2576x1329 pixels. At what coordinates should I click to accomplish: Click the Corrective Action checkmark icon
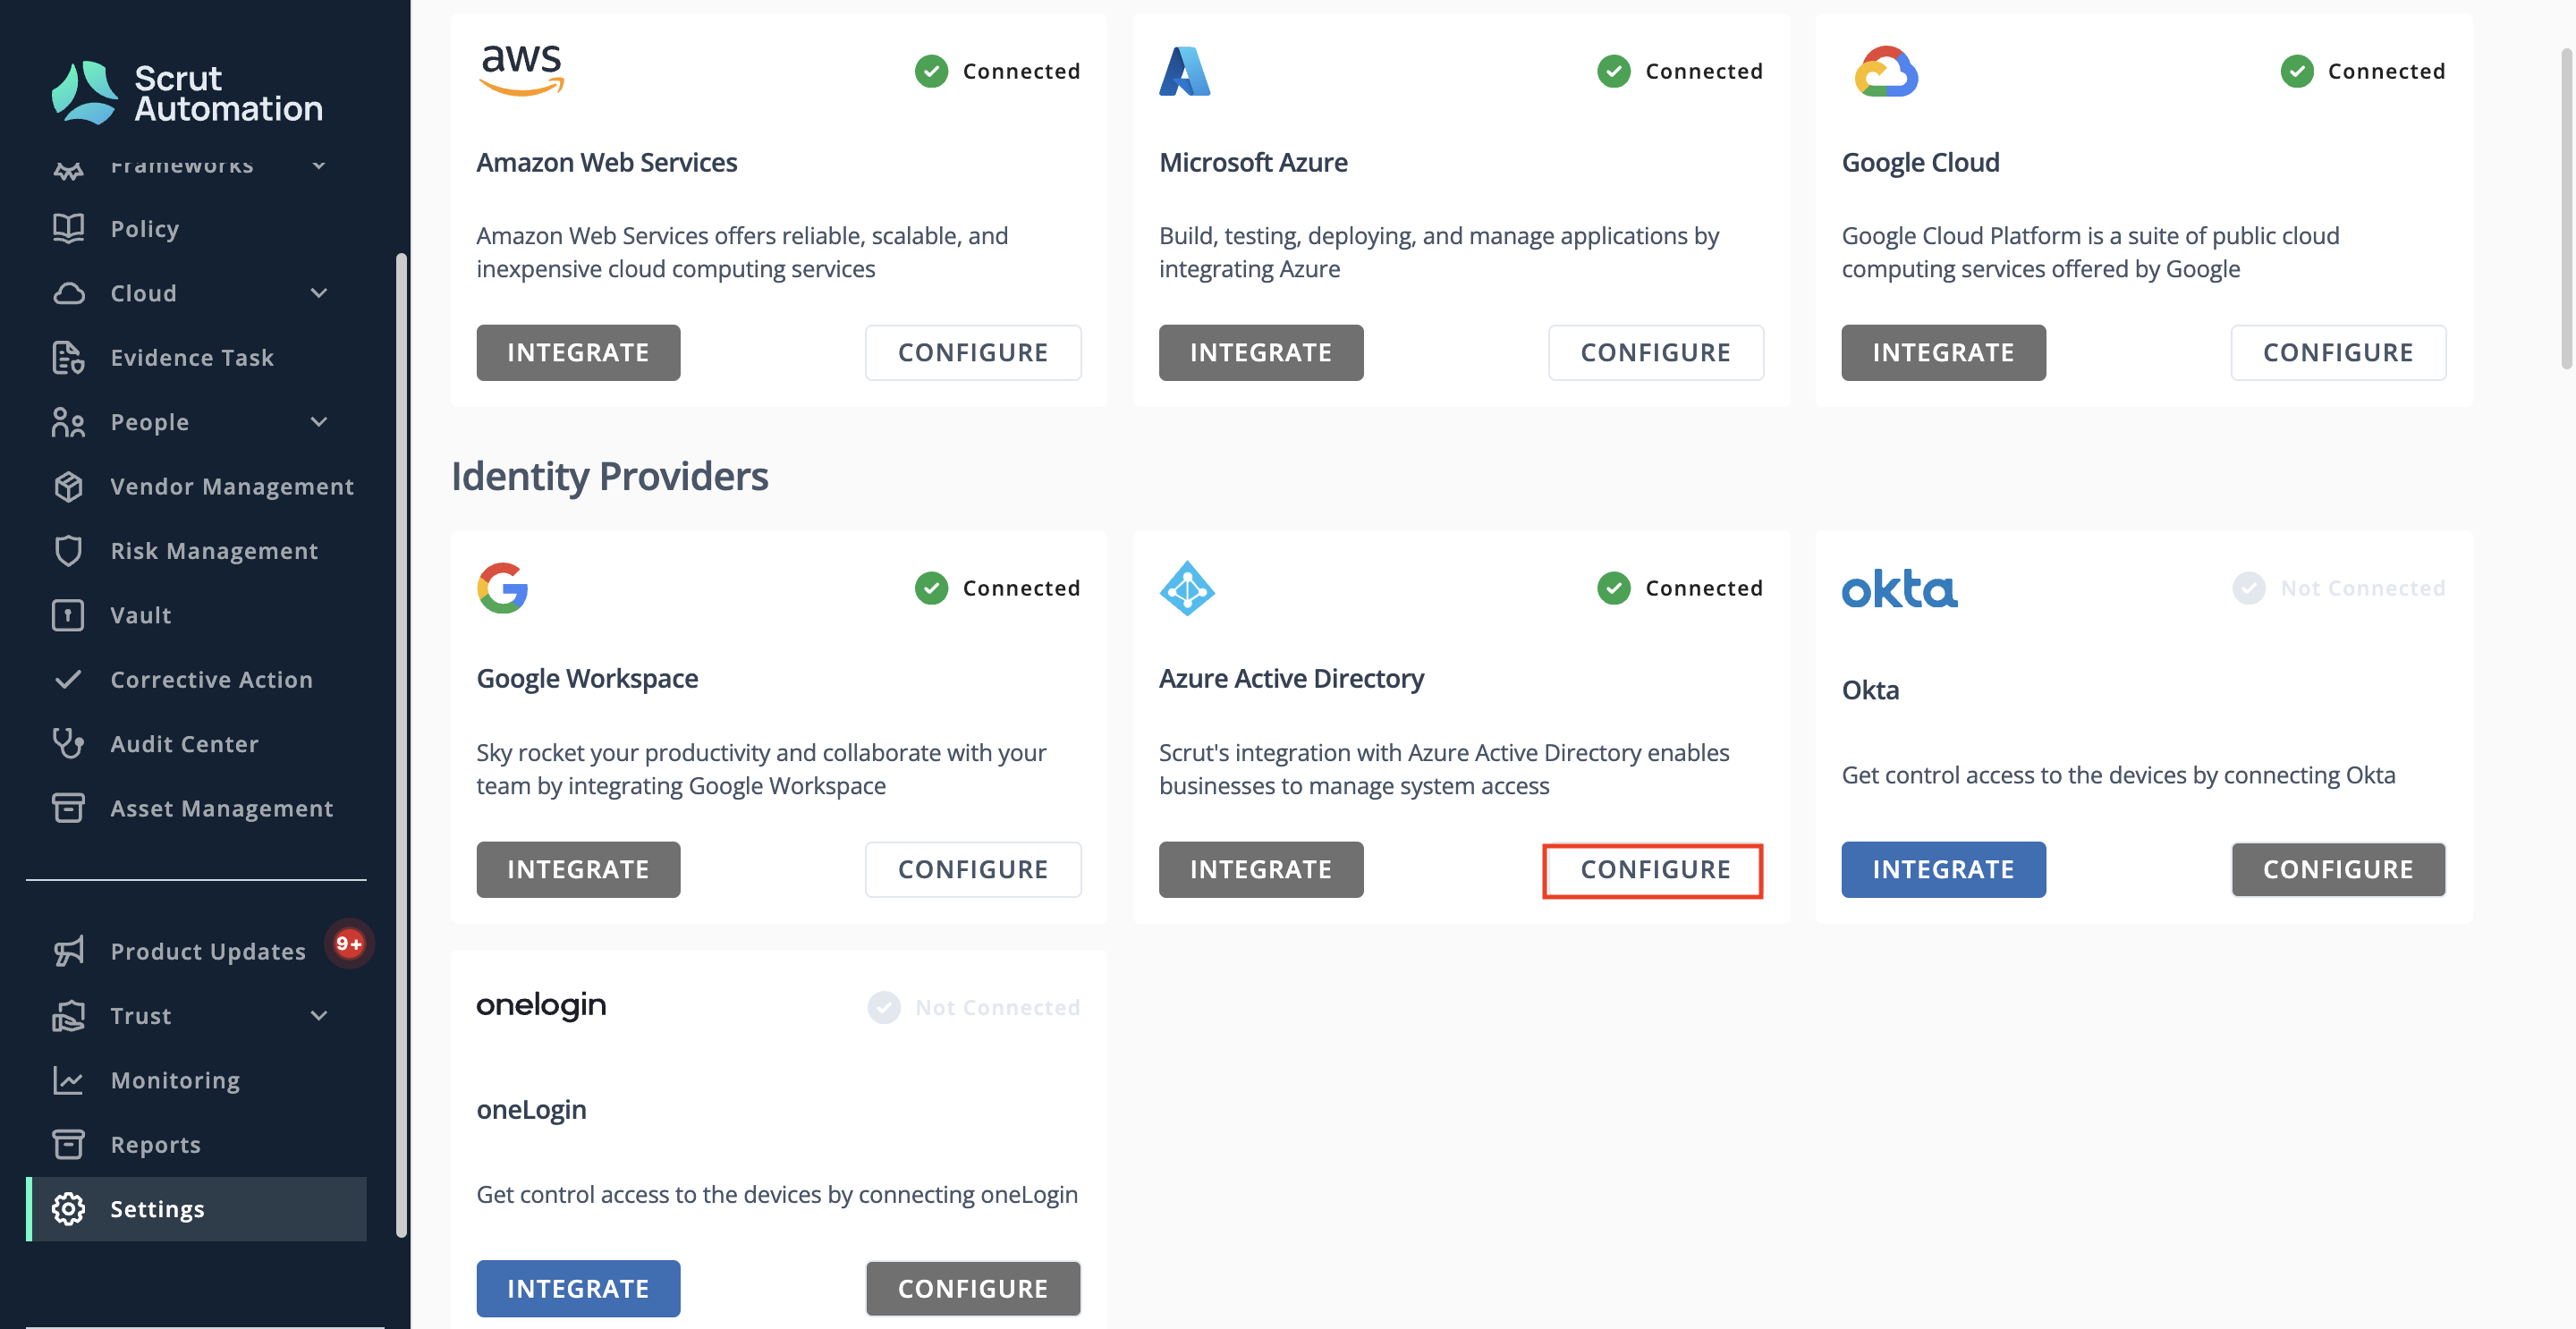(x=68, y=679)
